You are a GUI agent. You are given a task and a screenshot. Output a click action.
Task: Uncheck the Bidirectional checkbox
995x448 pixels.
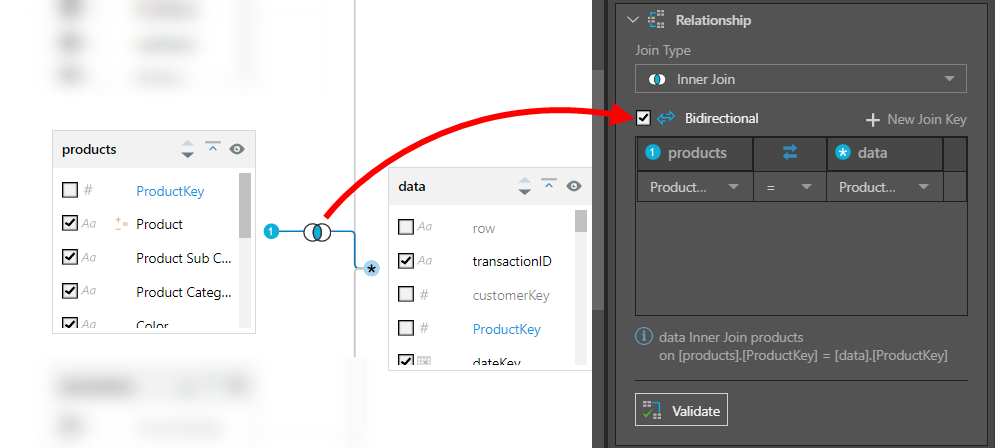[643, 118]
